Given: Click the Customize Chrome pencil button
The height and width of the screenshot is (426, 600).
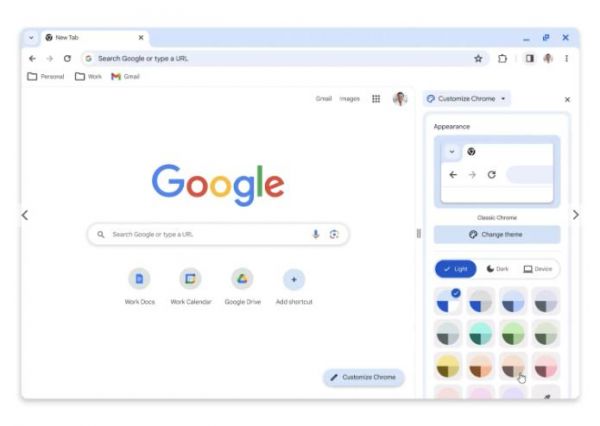Looking at the screenshot, I should pyautogui.click(x=364, y=377).
